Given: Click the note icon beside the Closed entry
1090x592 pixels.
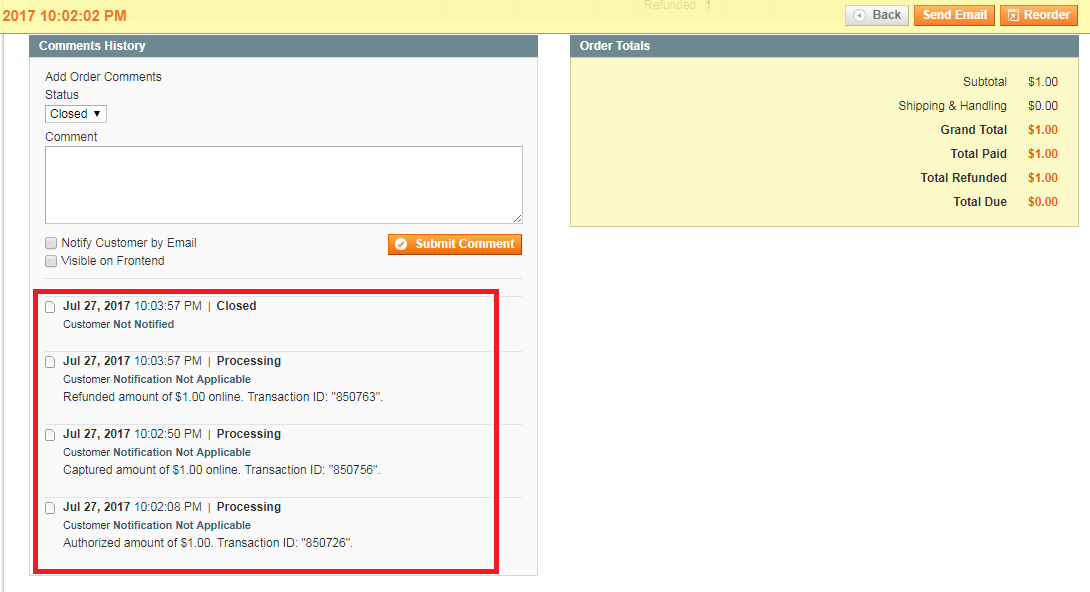Looking at the screenshot, I should click(50, 307).
